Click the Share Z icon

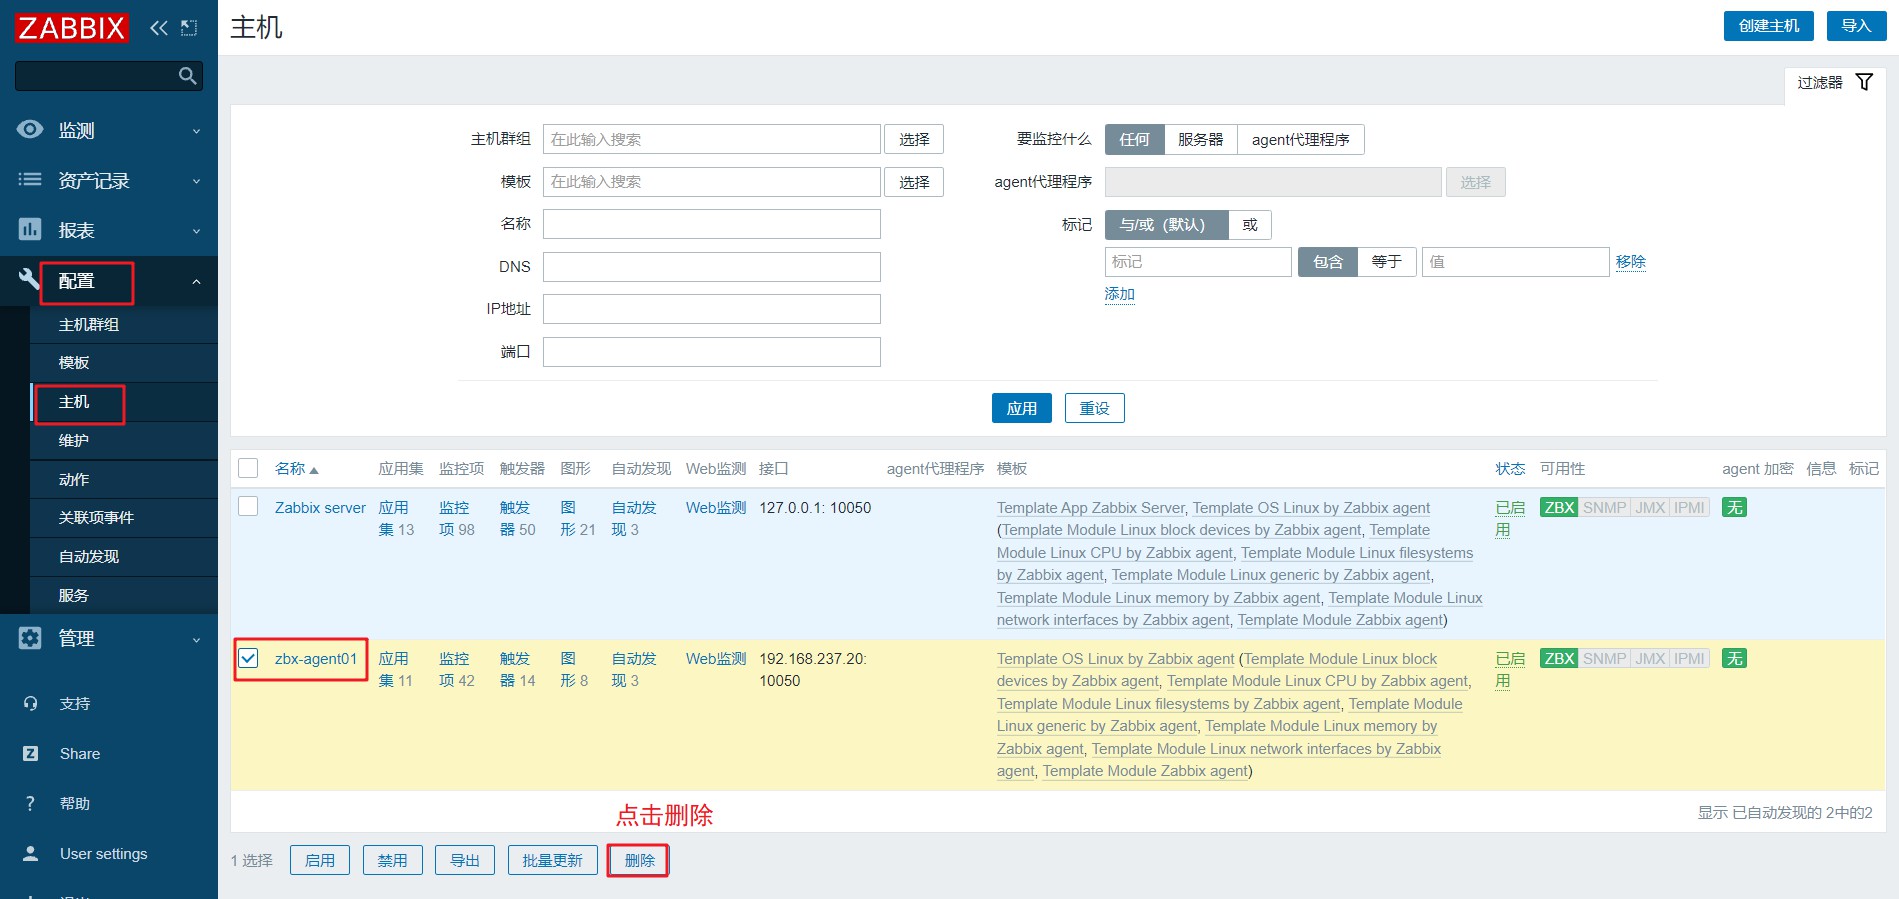click(x=31, y=753)
